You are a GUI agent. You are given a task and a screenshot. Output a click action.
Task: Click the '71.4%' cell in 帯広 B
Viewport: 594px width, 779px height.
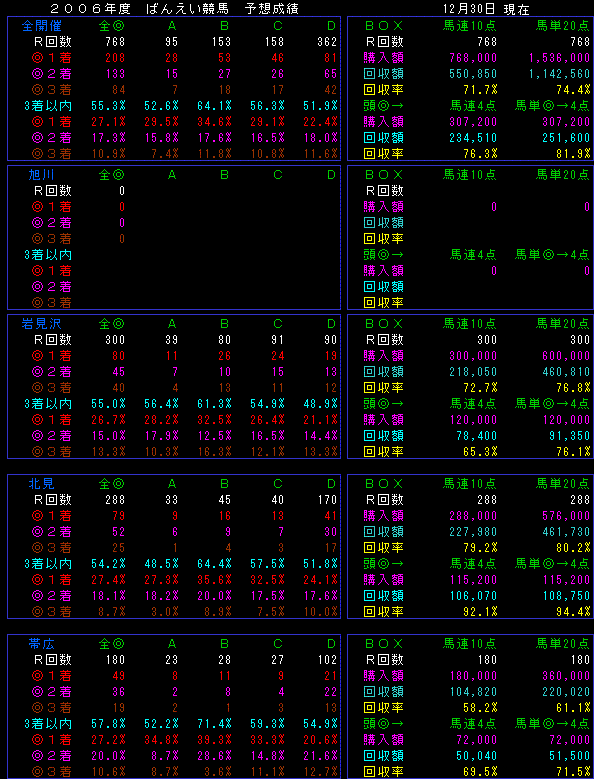pyautogui.click(x=214, y=723)
